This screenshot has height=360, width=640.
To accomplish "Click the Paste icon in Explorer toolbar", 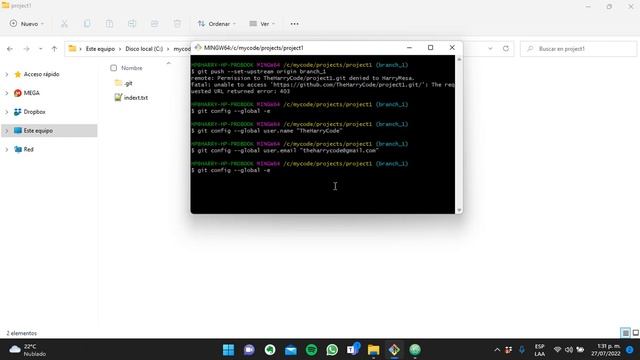I will tap(109, 24).
